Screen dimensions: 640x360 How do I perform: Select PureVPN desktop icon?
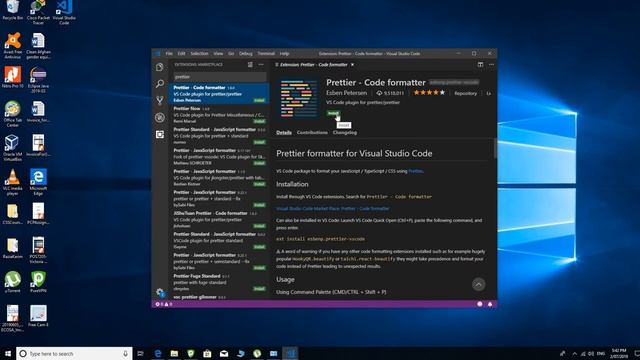coord(38,282)
